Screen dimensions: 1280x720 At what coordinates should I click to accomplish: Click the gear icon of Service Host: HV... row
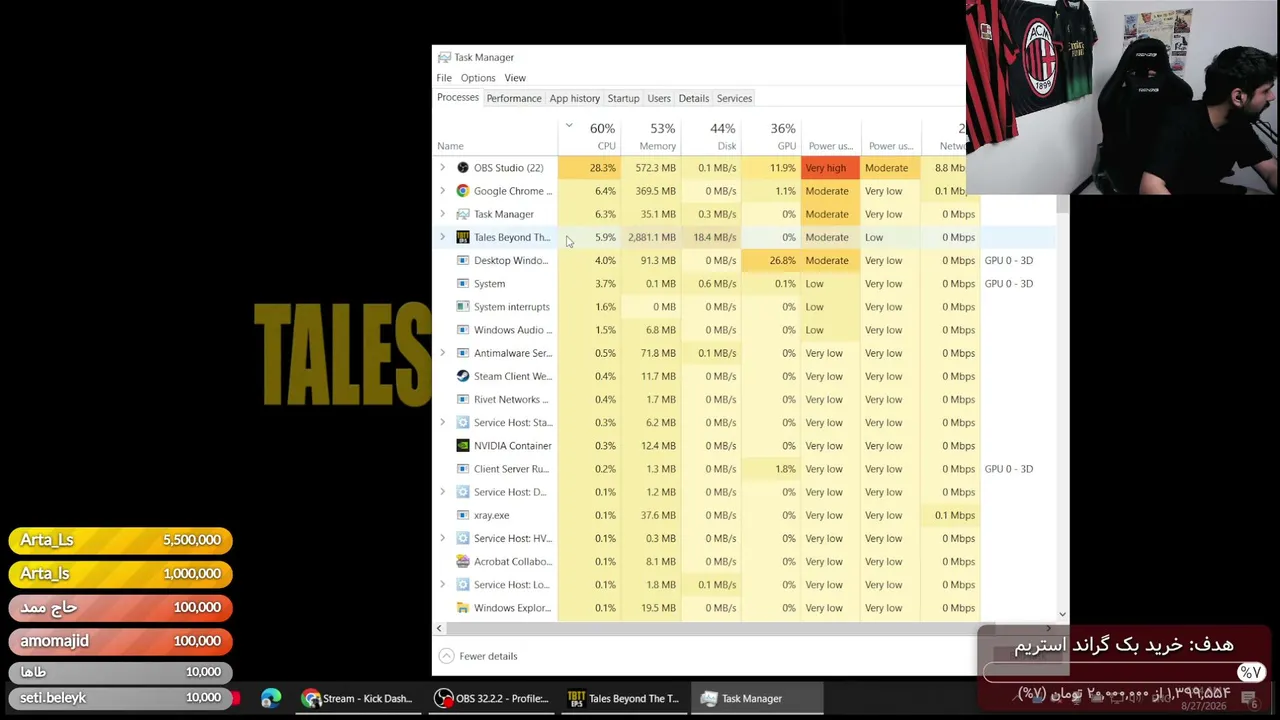click(462, 538)
